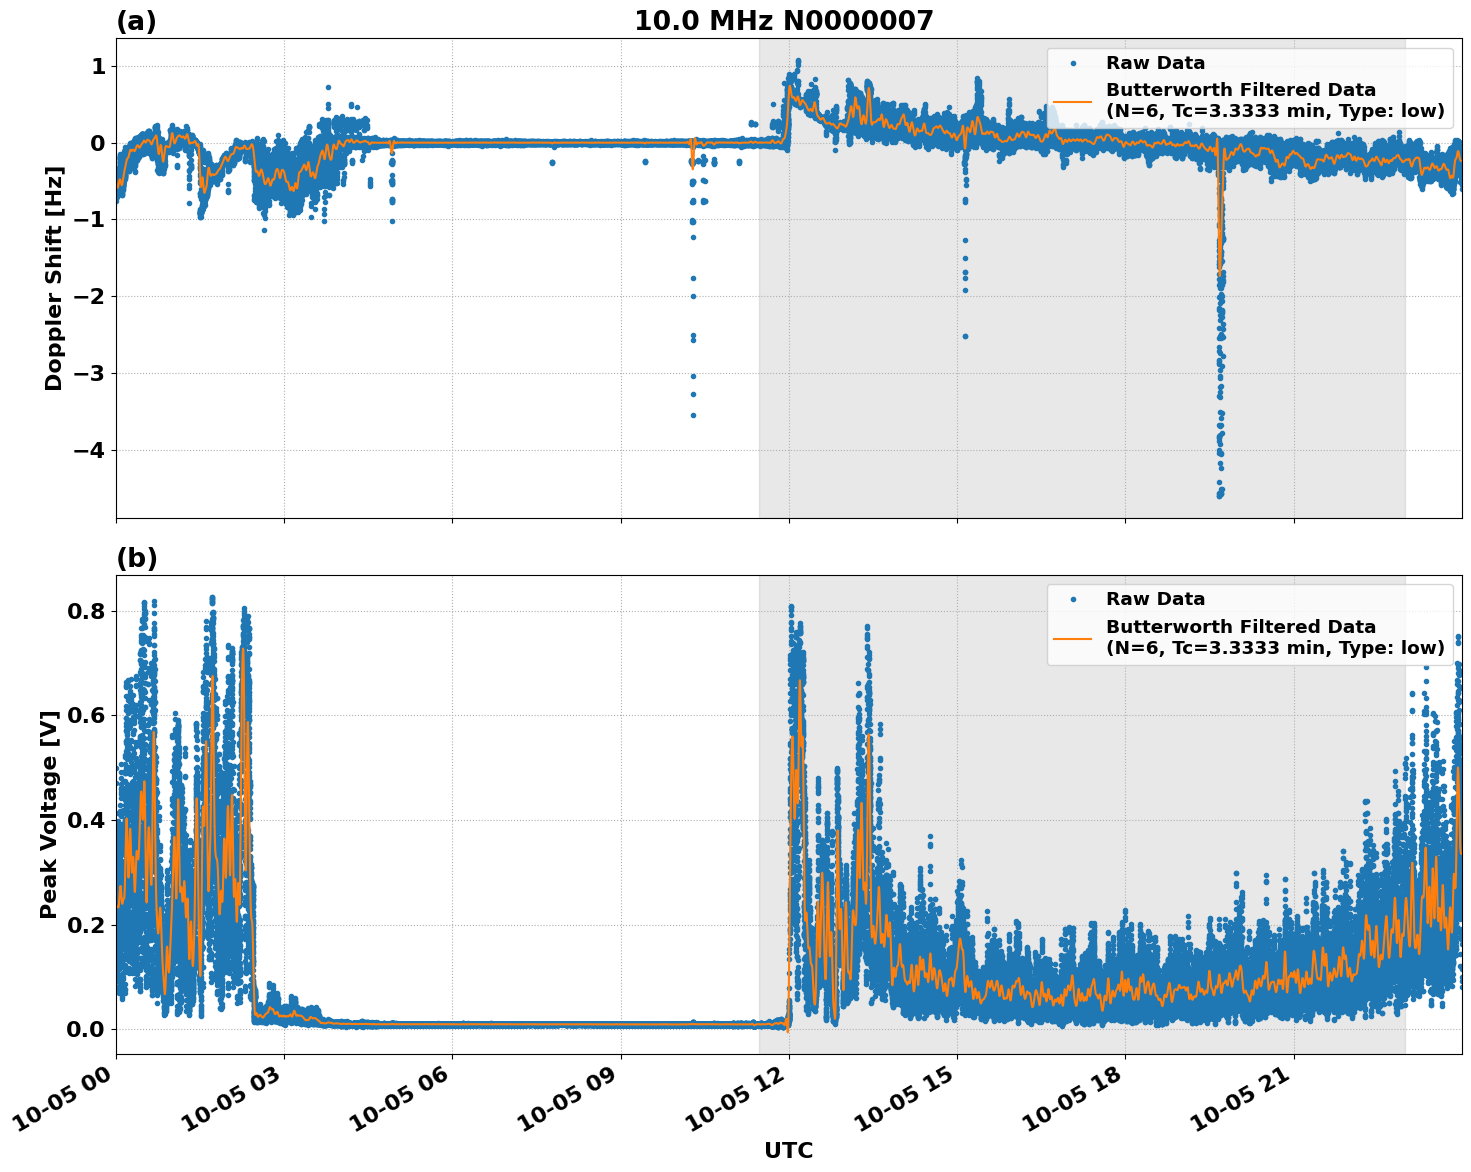Select the "Raw Data" legend text in panel (a)
The height and width of the screenshot is (1172, 1471).
(x=1155, y=63)
